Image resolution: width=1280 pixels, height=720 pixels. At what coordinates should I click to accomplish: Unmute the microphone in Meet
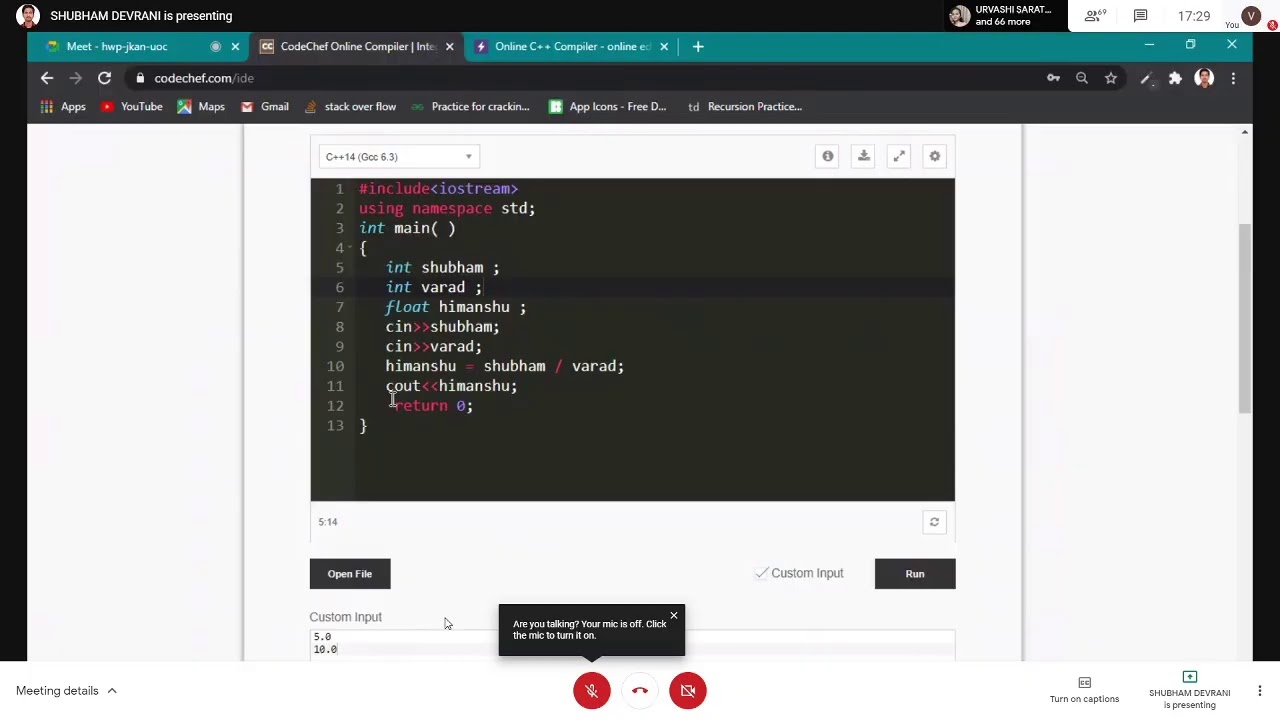point(592,690)
